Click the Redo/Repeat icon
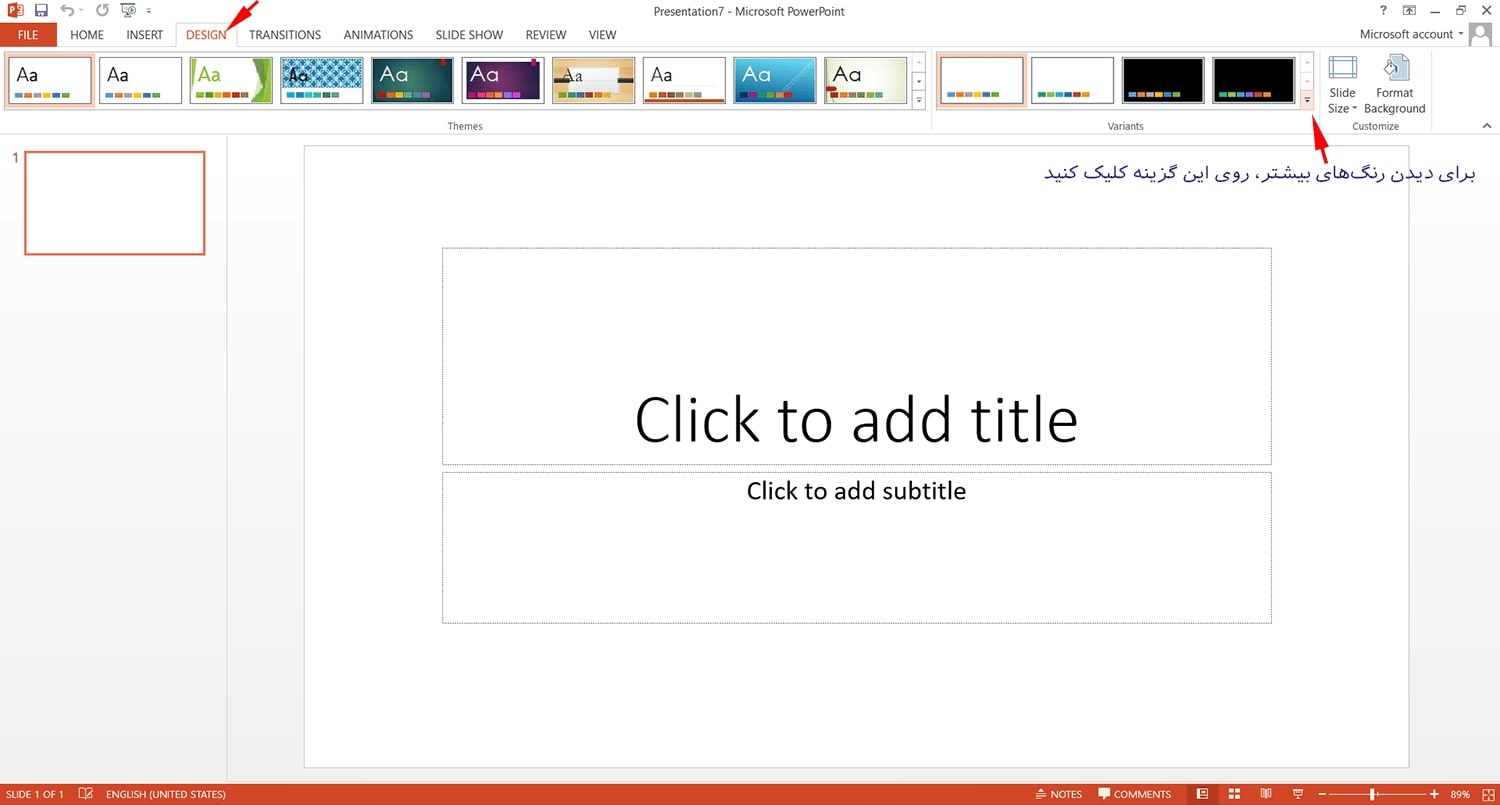Screen dimensions: 1500x805 point(102,10)
